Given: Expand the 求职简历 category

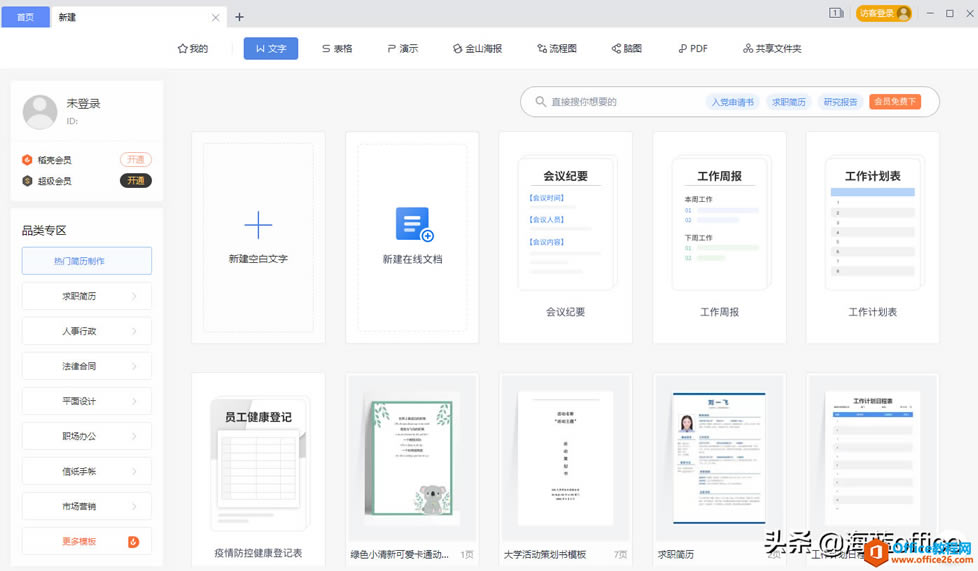Looking at the screenshot, I should coord(87,296).
